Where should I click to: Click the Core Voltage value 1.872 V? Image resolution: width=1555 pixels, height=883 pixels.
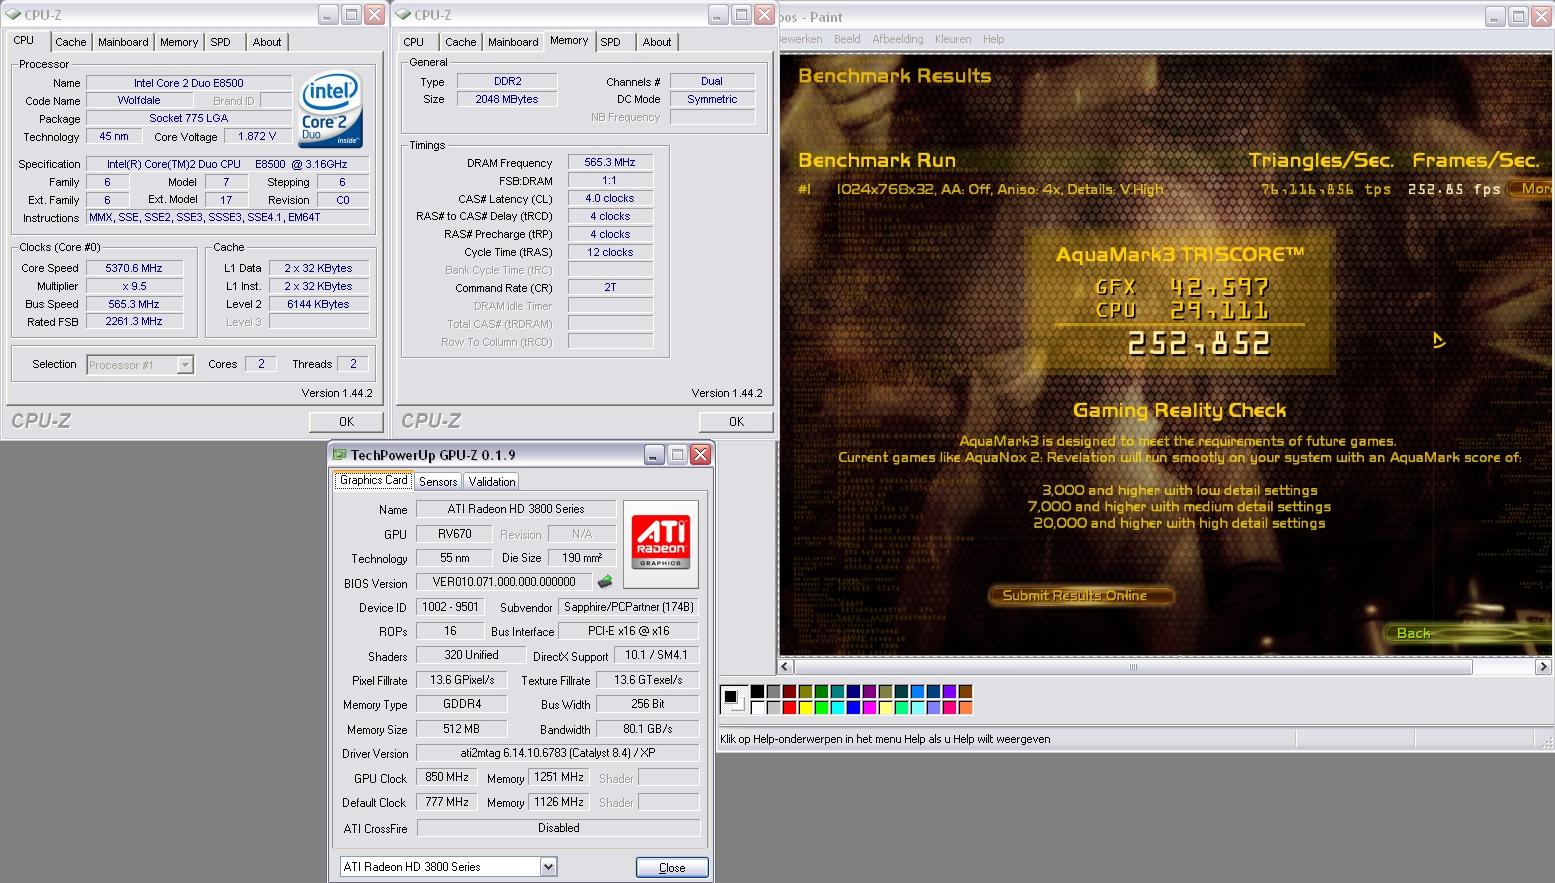click(257, 136)
